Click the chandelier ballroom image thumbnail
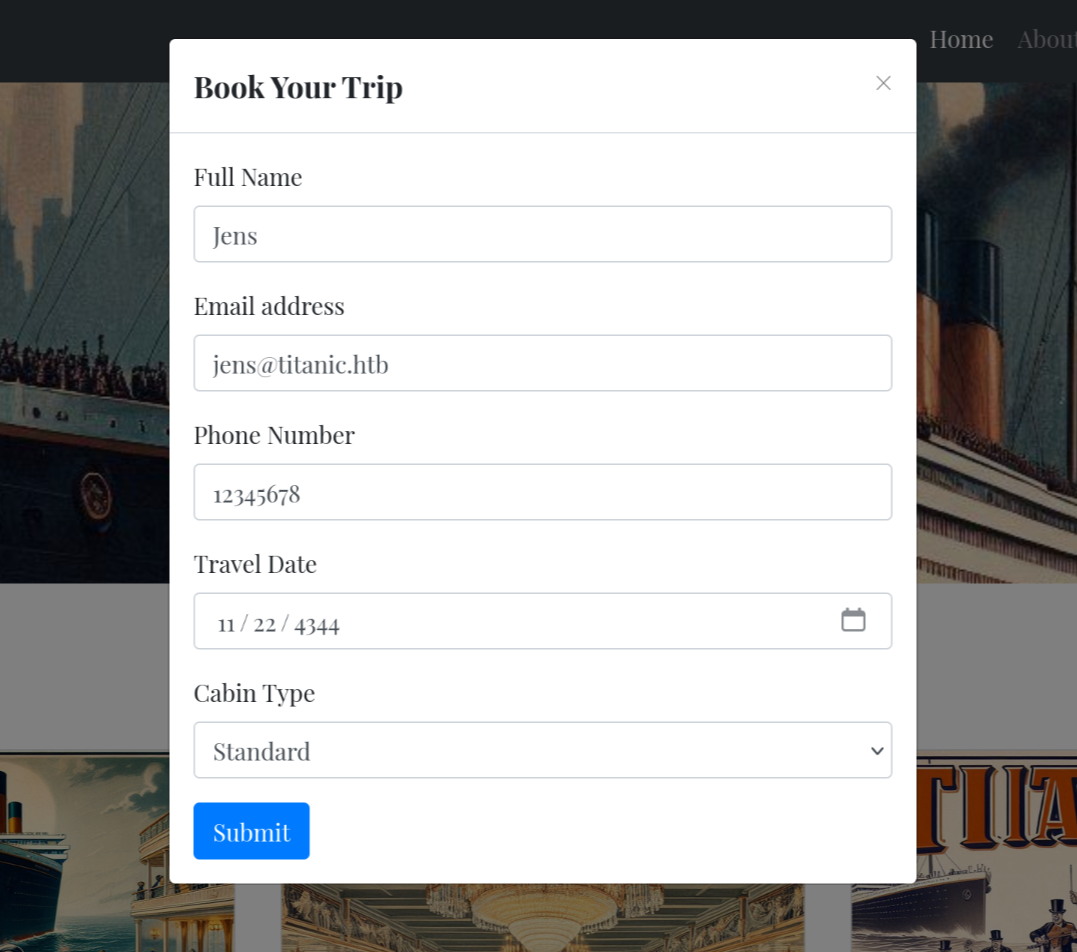The height and width of the screenshot is (952, 1077). coord(543,918)
